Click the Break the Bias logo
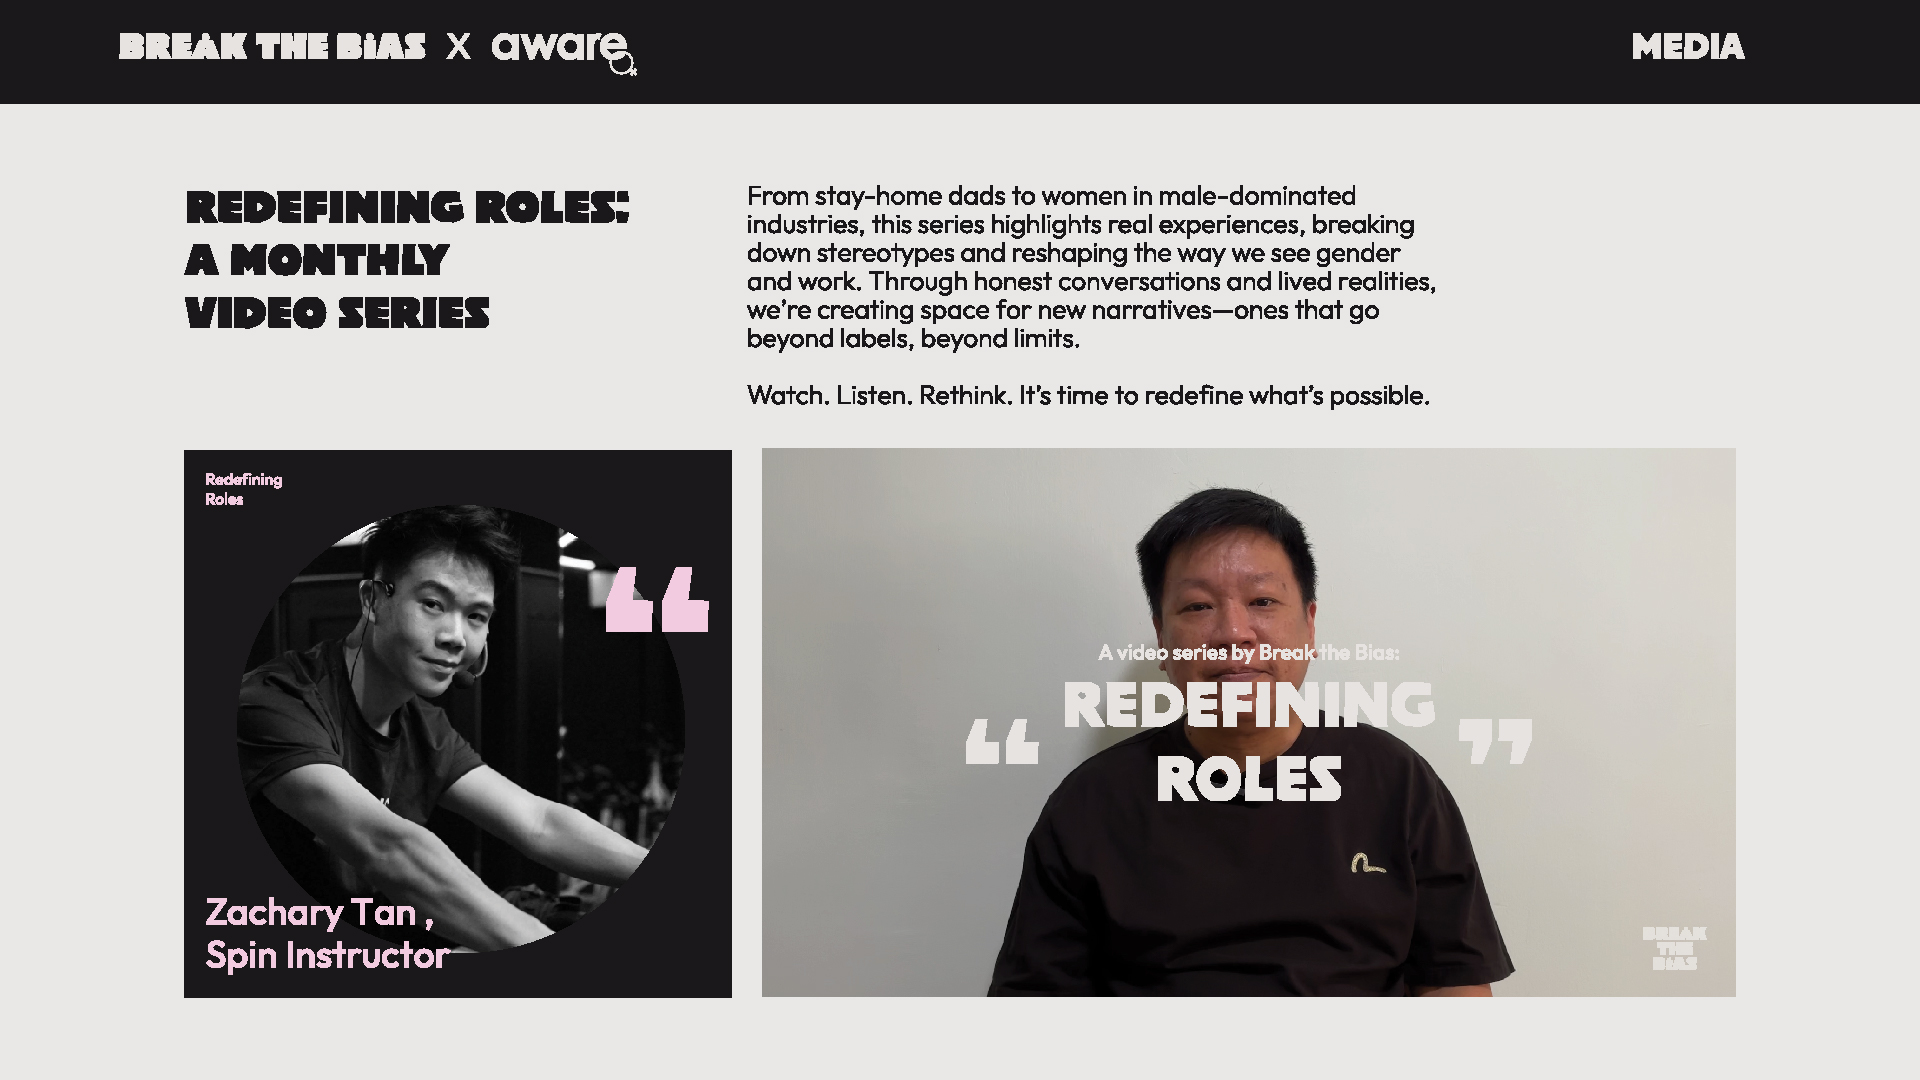 coord(272,47)
